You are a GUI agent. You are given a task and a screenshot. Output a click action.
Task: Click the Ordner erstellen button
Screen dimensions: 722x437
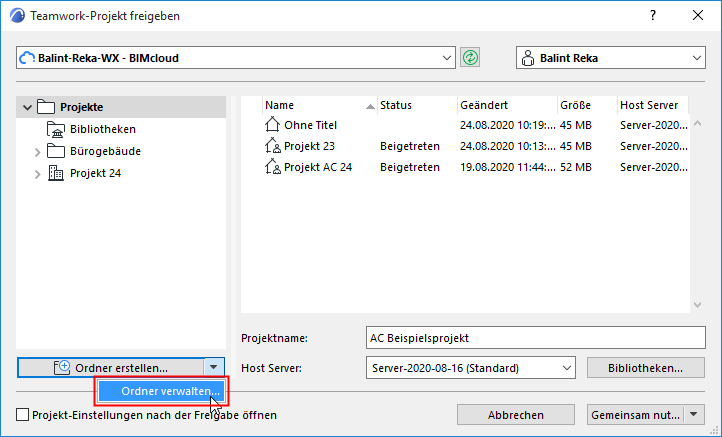tap(111, 367)
